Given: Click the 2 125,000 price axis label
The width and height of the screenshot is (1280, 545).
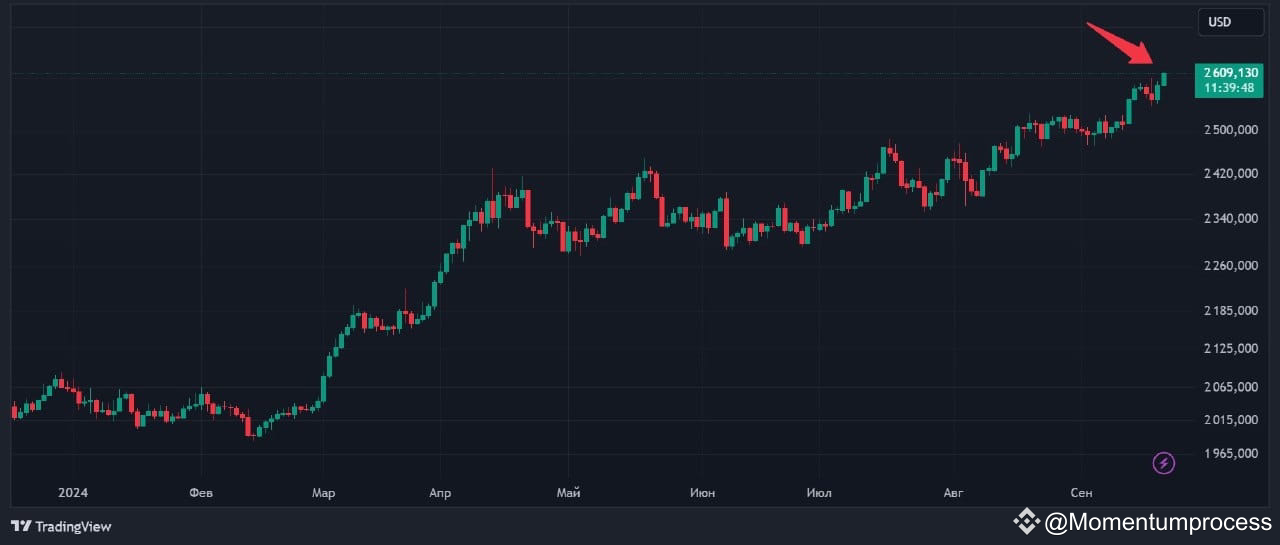Looking at the screenshot, I should pyautogui.click(x=1230, y=349).
